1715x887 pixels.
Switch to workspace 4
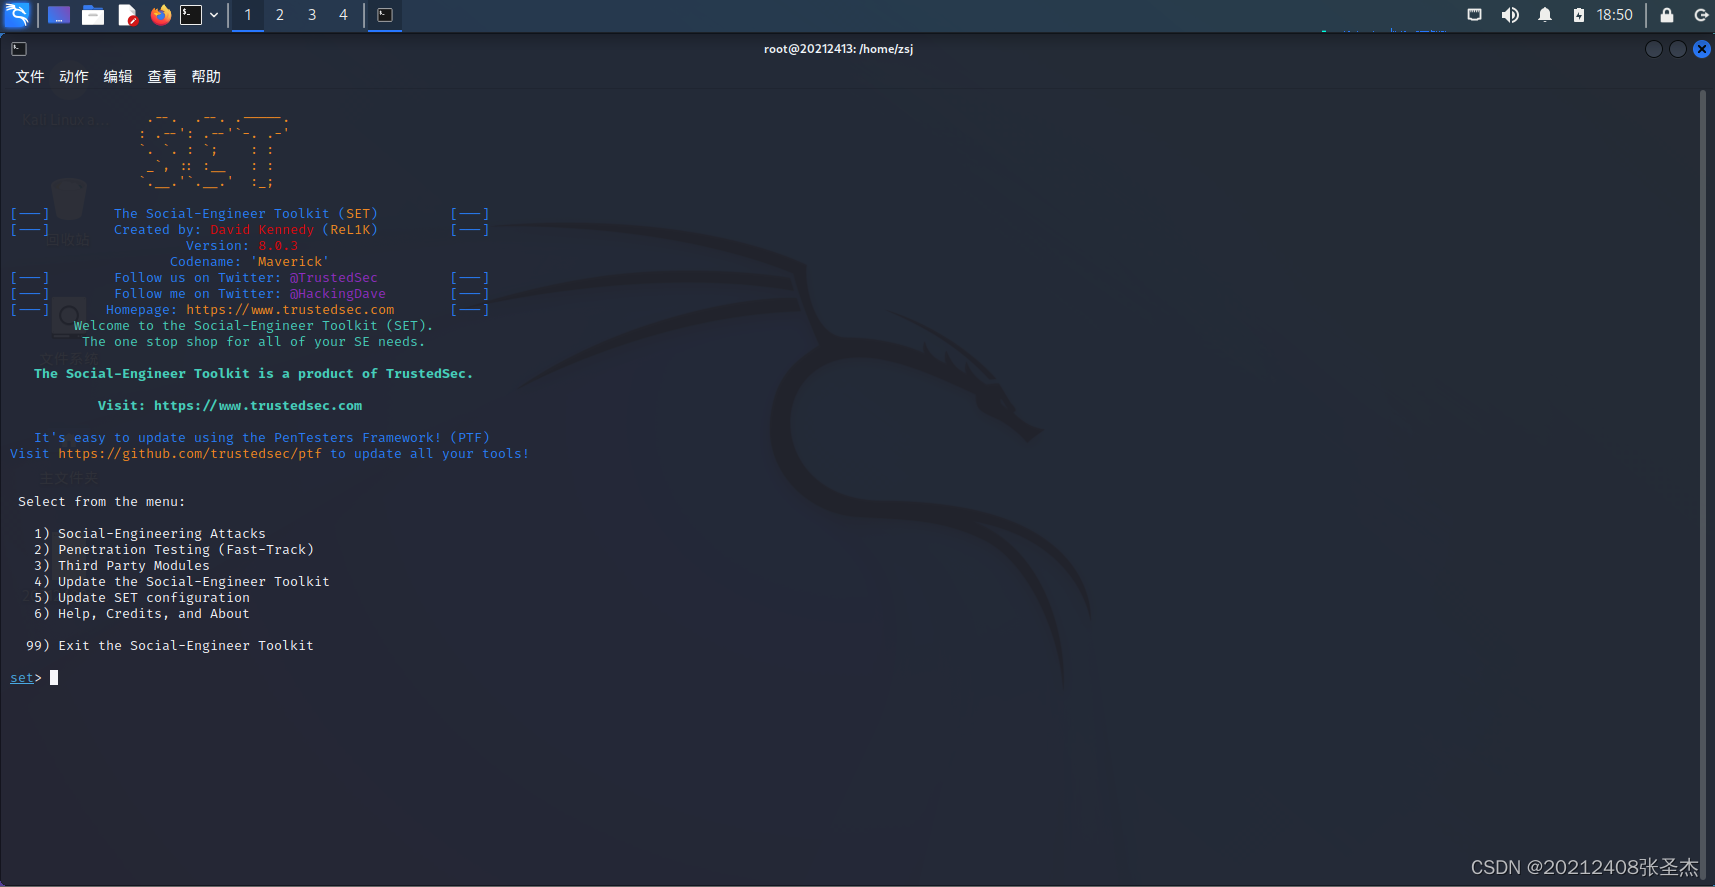point(343,15)
